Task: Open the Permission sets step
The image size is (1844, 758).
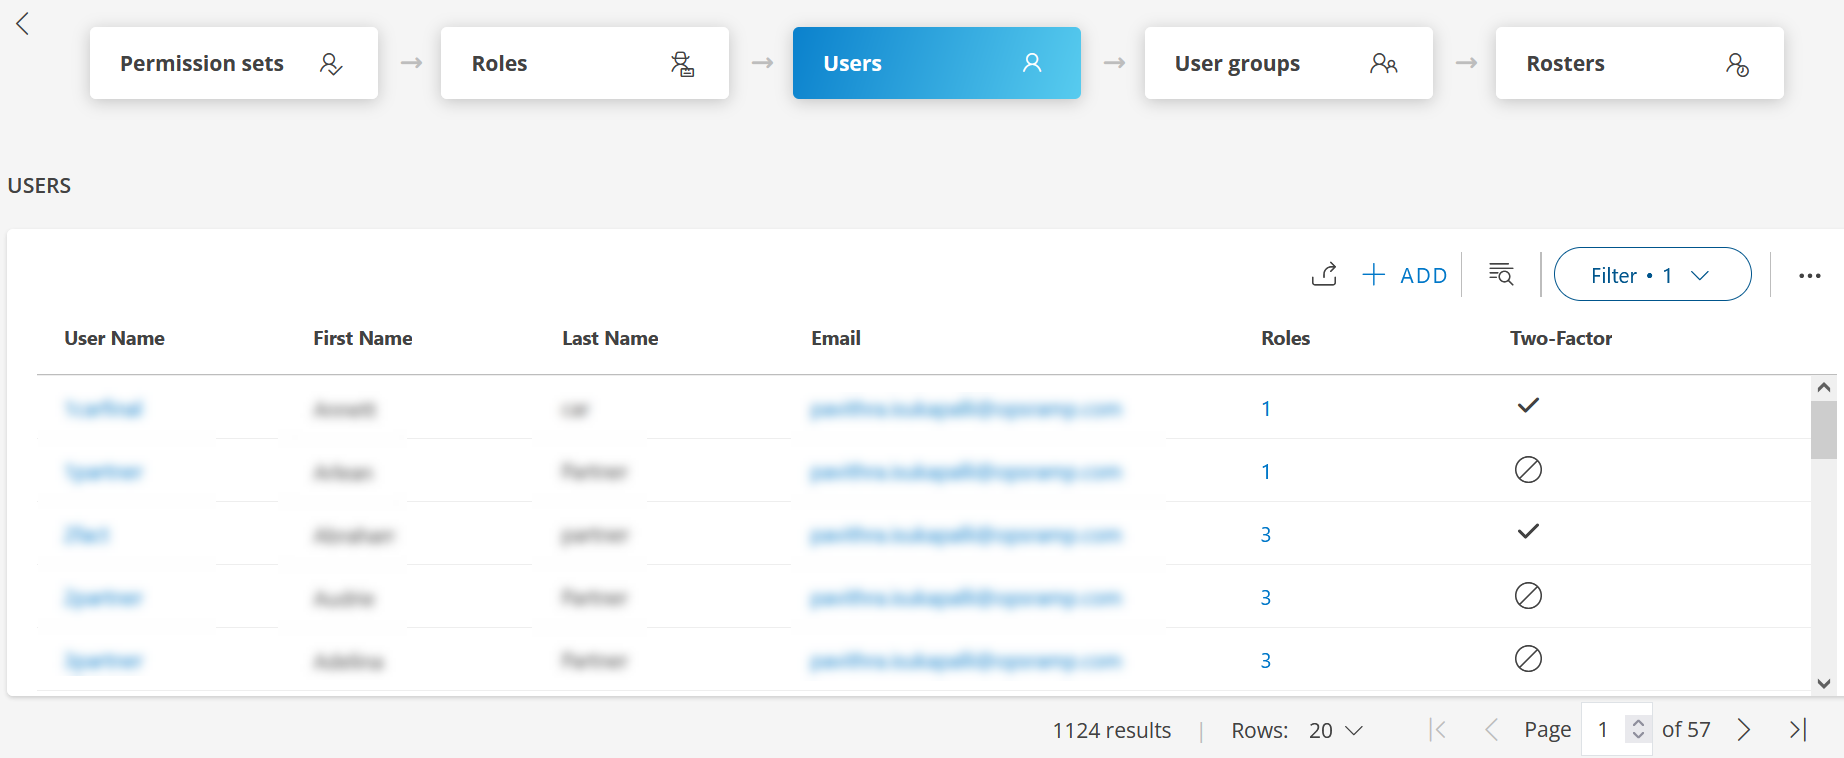Action: [x=234, y=63]
